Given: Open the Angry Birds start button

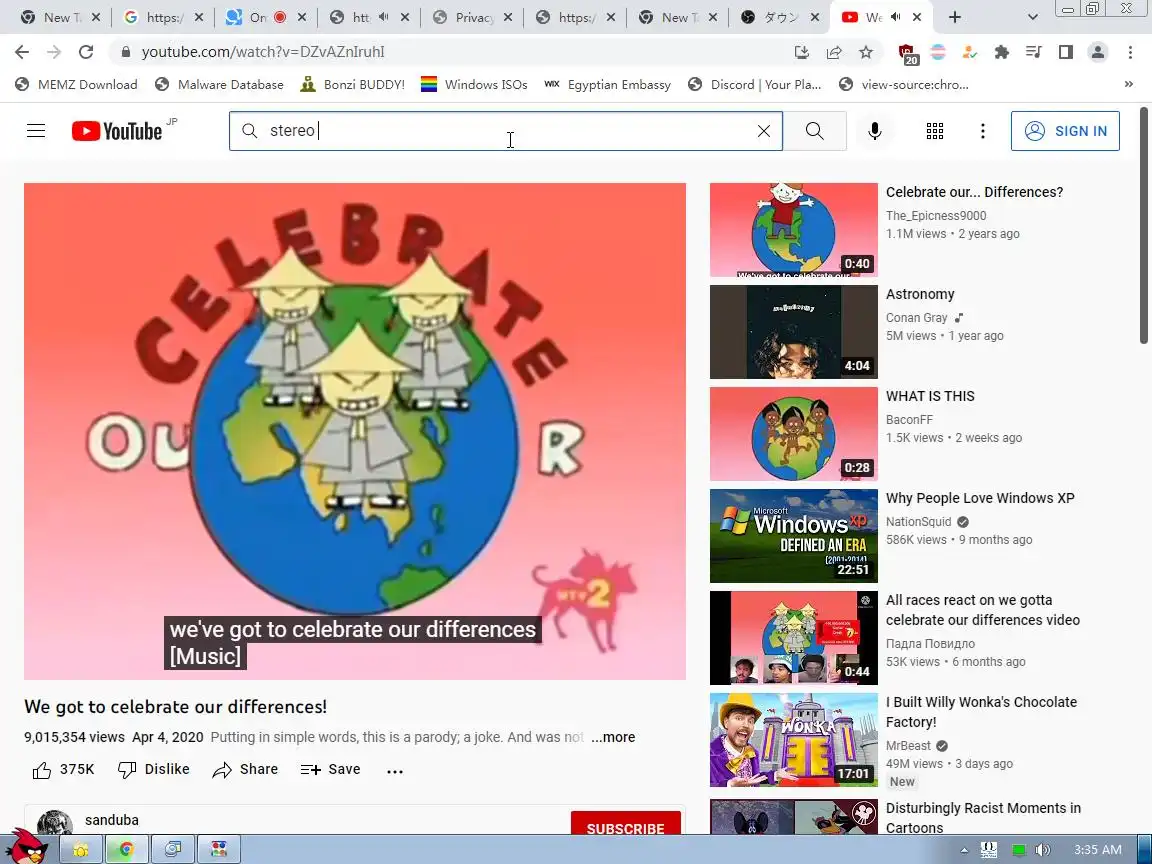Looking at the screenshot, I should [28, 846].
